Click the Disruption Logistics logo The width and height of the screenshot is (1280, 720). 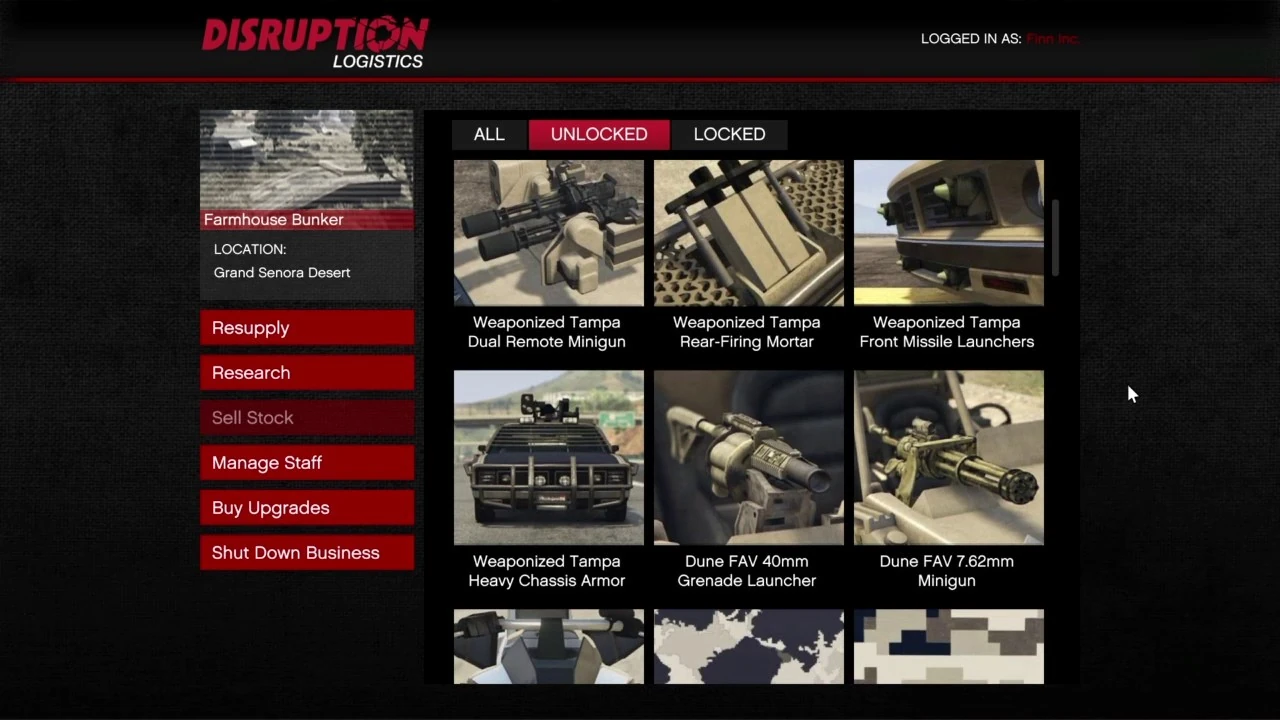[315, 42]
